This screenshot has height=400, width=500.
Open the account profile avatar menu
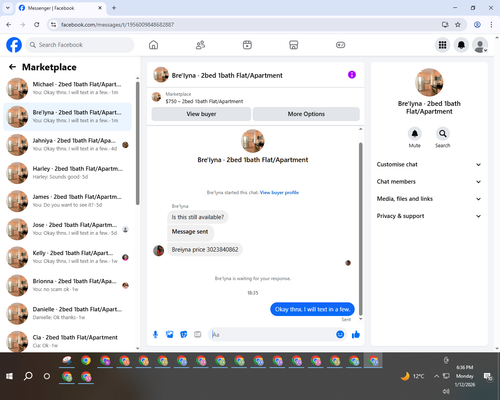[x=480, y=45]
